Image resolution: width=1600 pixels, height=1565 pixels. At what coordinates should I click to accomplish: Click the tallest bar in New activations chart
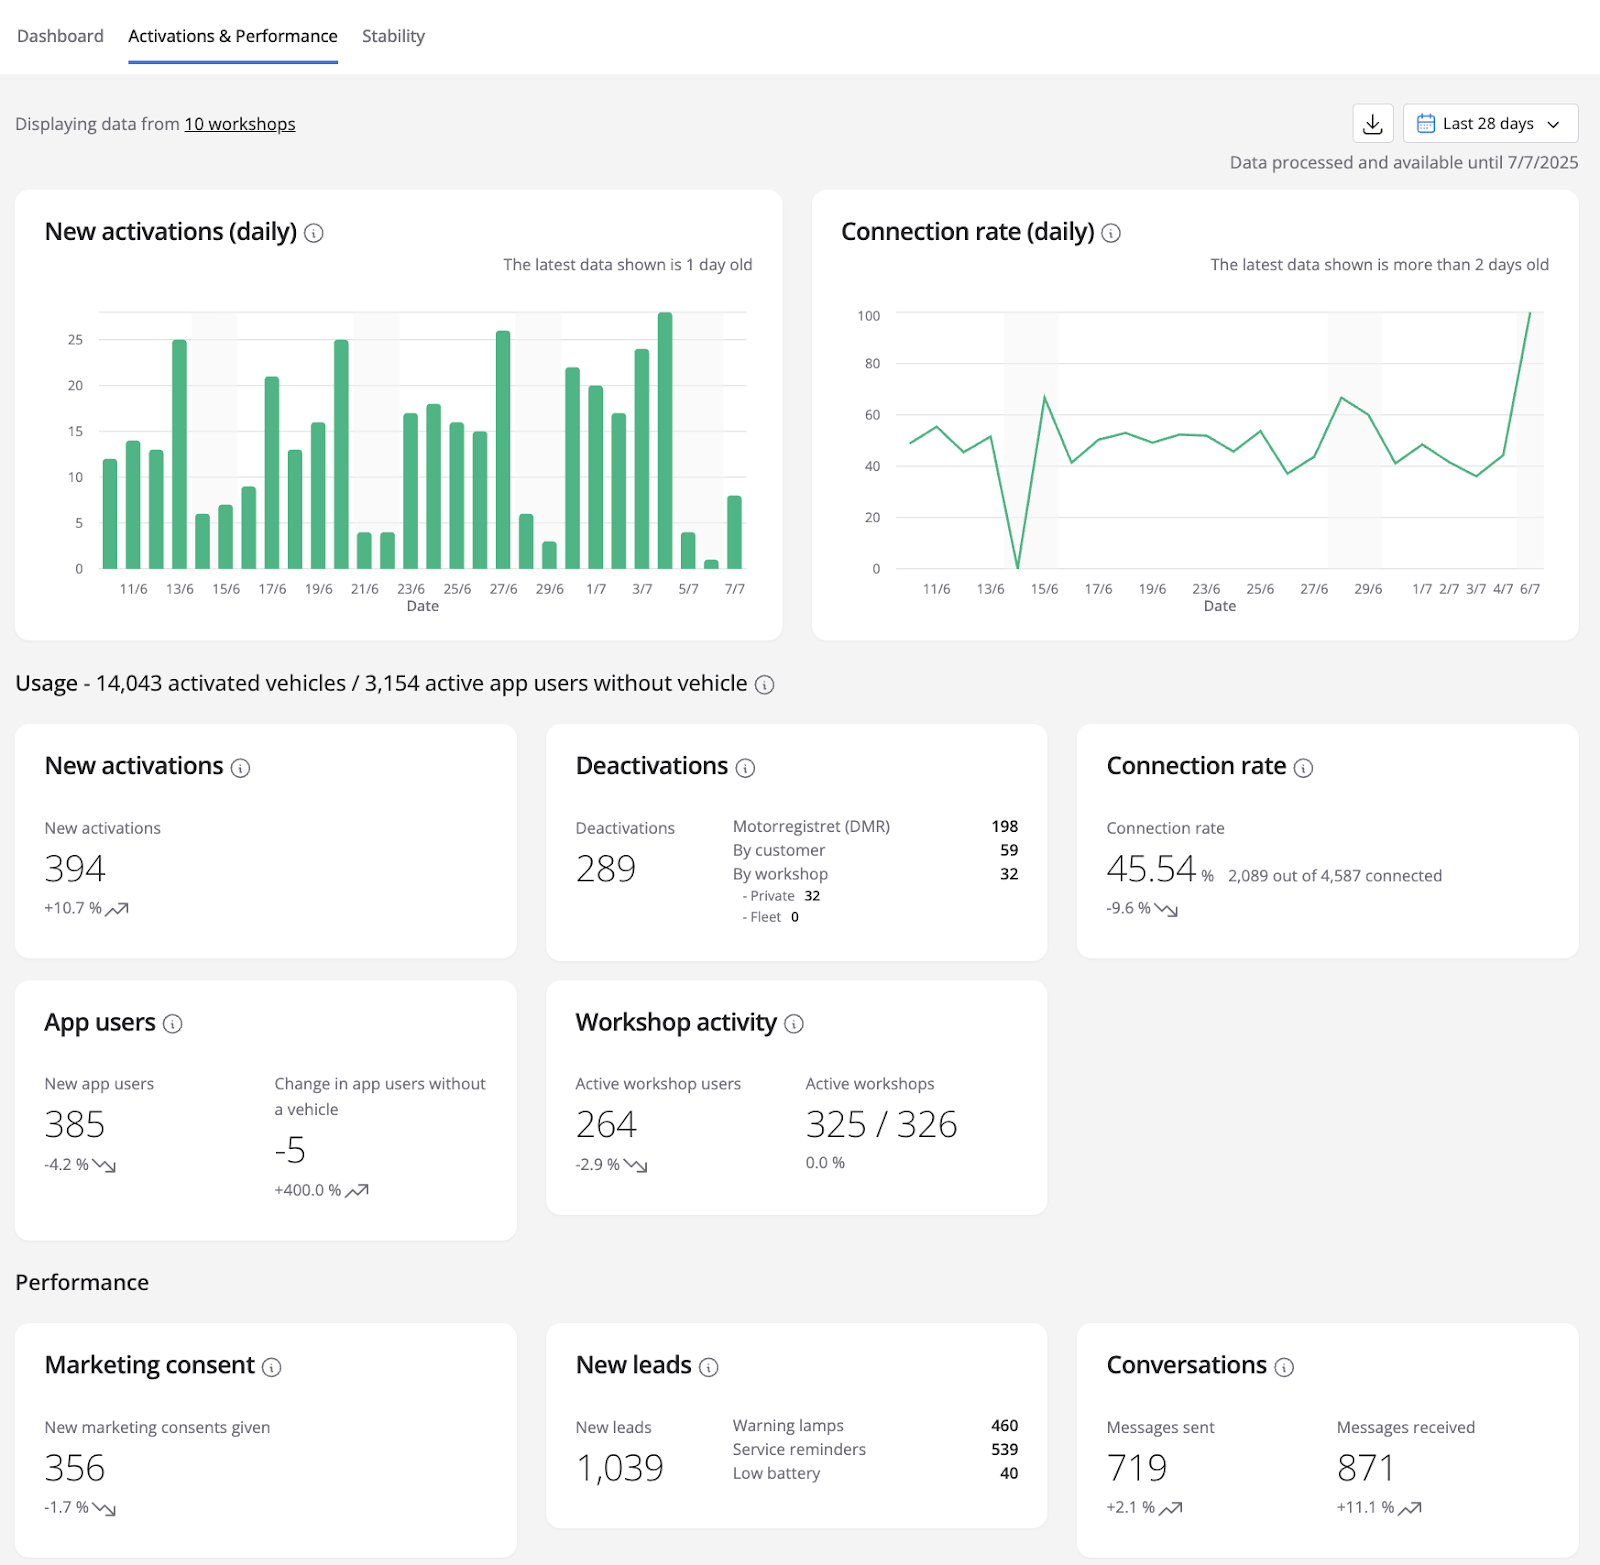665,440
